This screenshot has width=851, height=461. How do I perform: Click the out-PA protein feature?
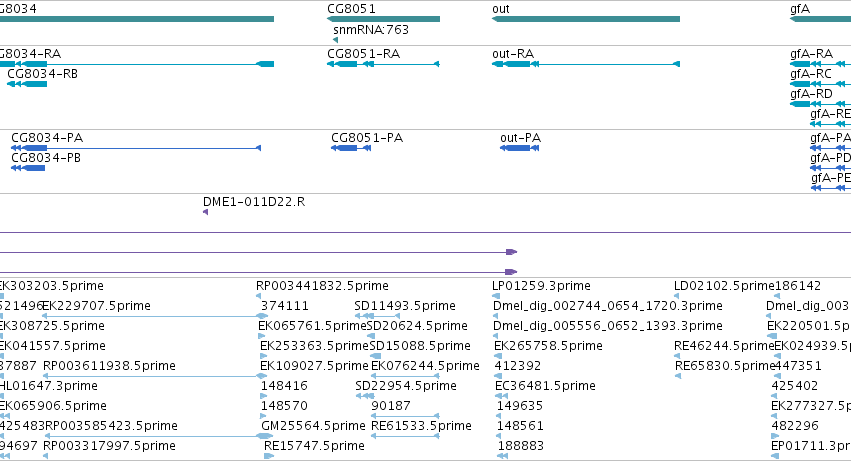coord(519,148)
